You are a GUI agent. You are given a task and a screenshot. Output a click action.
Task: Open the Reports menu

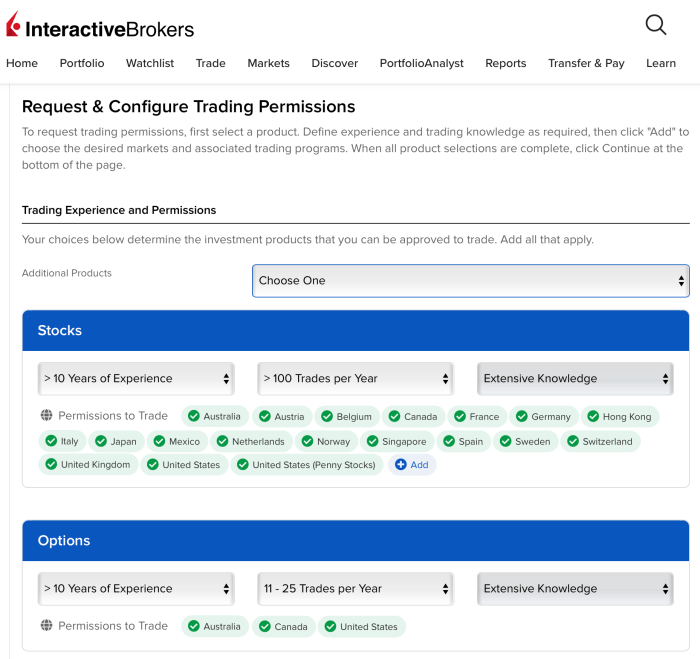click(x=506, y=63)
